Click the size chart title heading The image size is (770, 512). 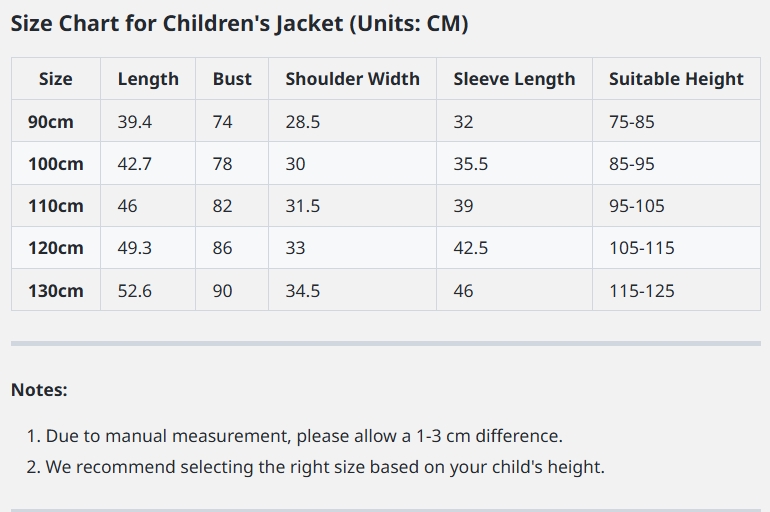pyautogui.click(x=239, y=24)
